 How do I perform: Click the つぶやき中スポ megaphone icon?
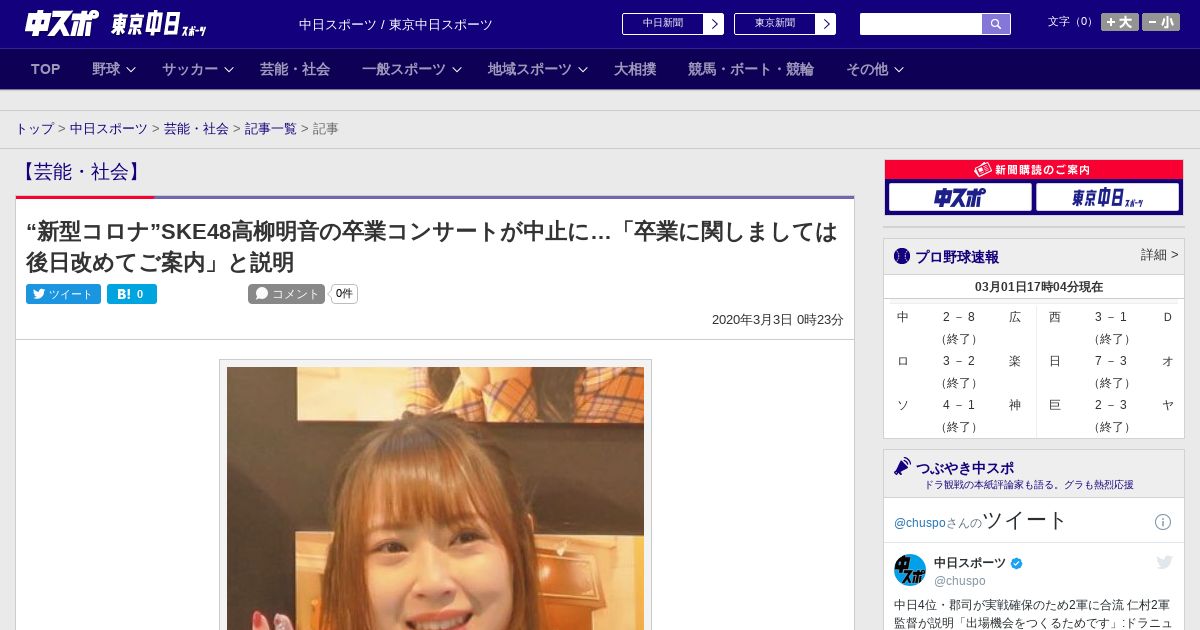click(902, 466)
